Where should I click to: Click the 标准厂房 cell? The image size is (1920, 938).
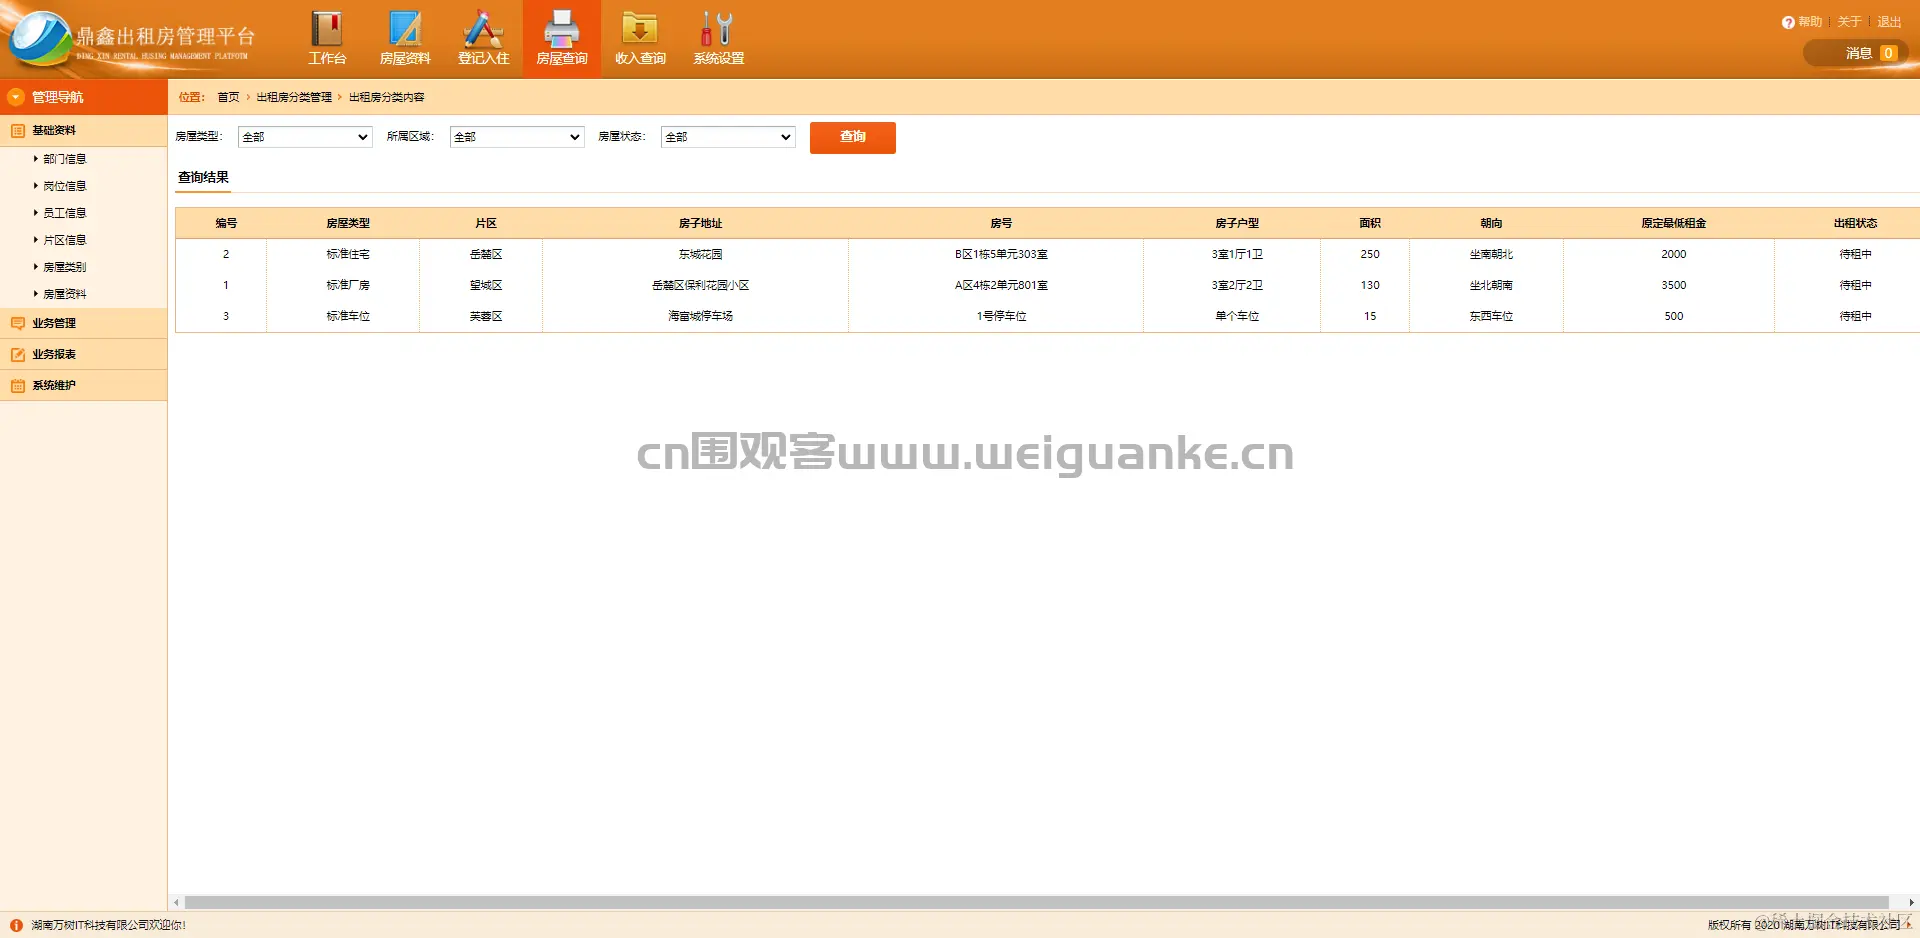click(x=348, y=285)
